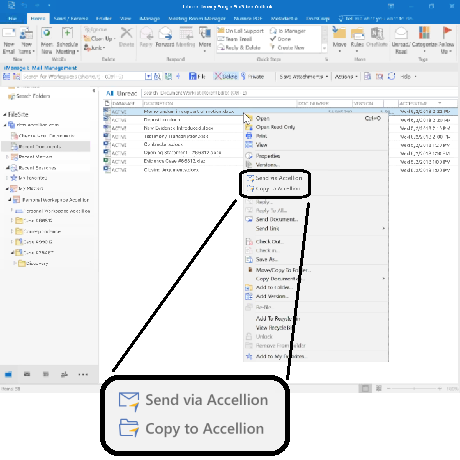Click the Forward icon in Respond group
460x460 pixels.
click(x=165, y=33)
